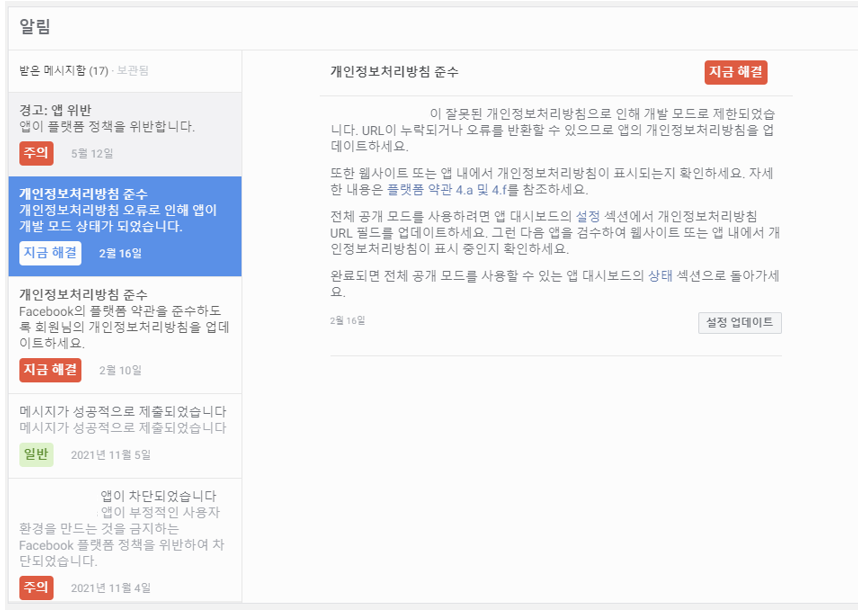Click the 앱이 플랫폼 정책을 위반합니다 description
858x610 pixels.
point(107,126)
